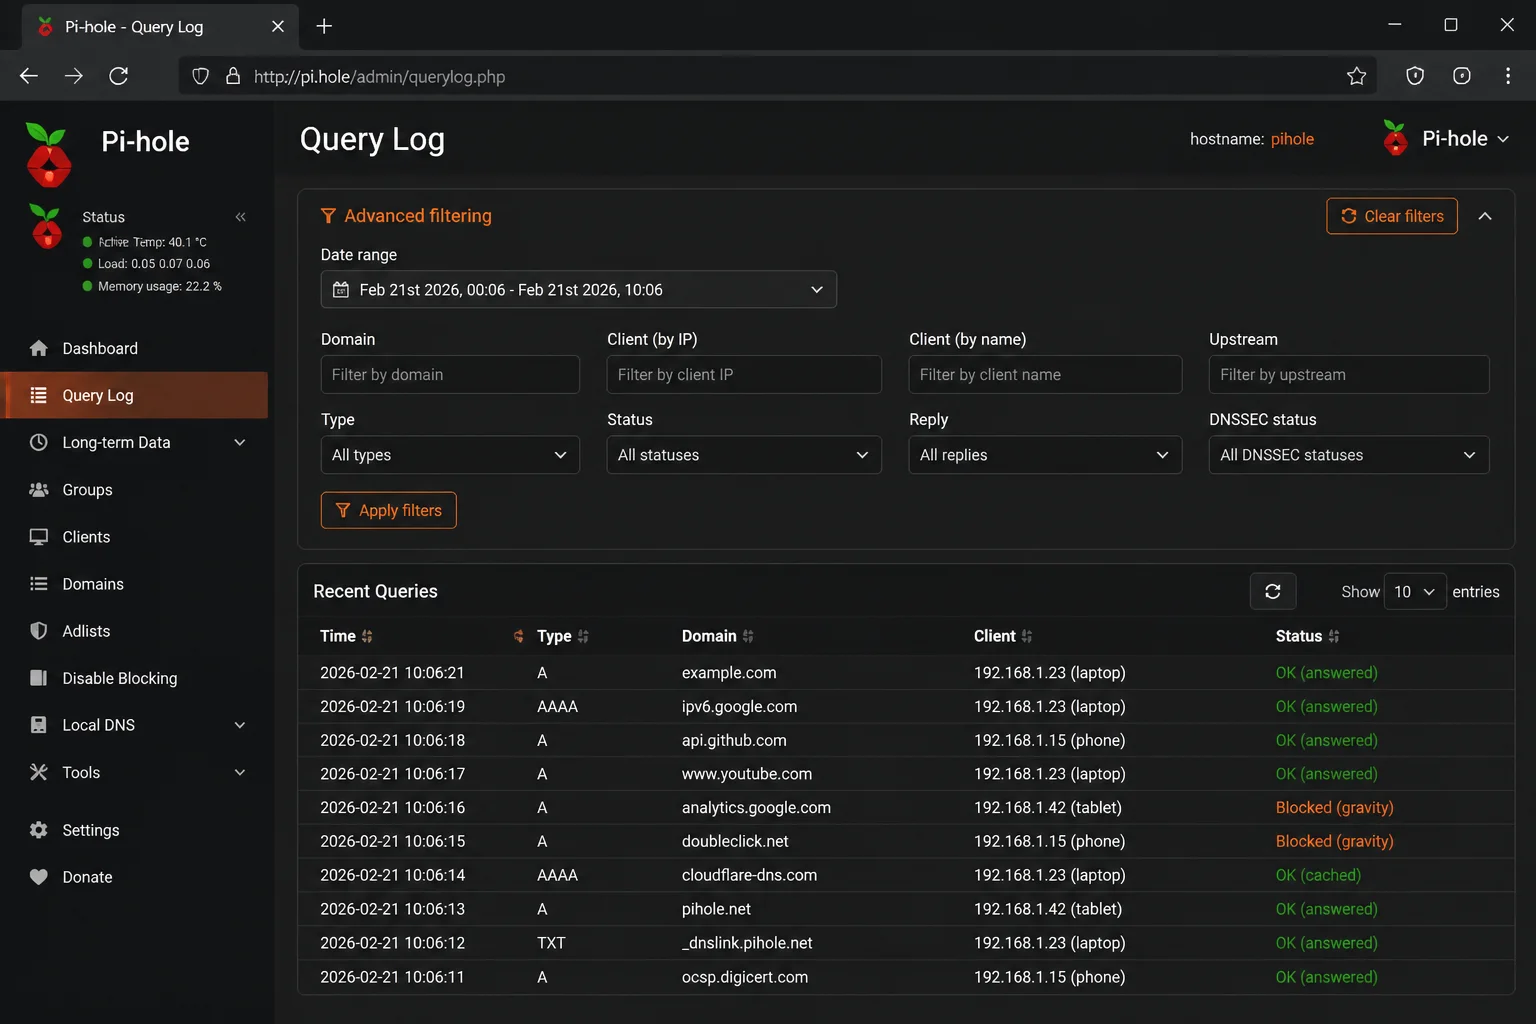
Task: Click Blocked (gravity) status for analytics.google.com
Action: (1334, 807)
